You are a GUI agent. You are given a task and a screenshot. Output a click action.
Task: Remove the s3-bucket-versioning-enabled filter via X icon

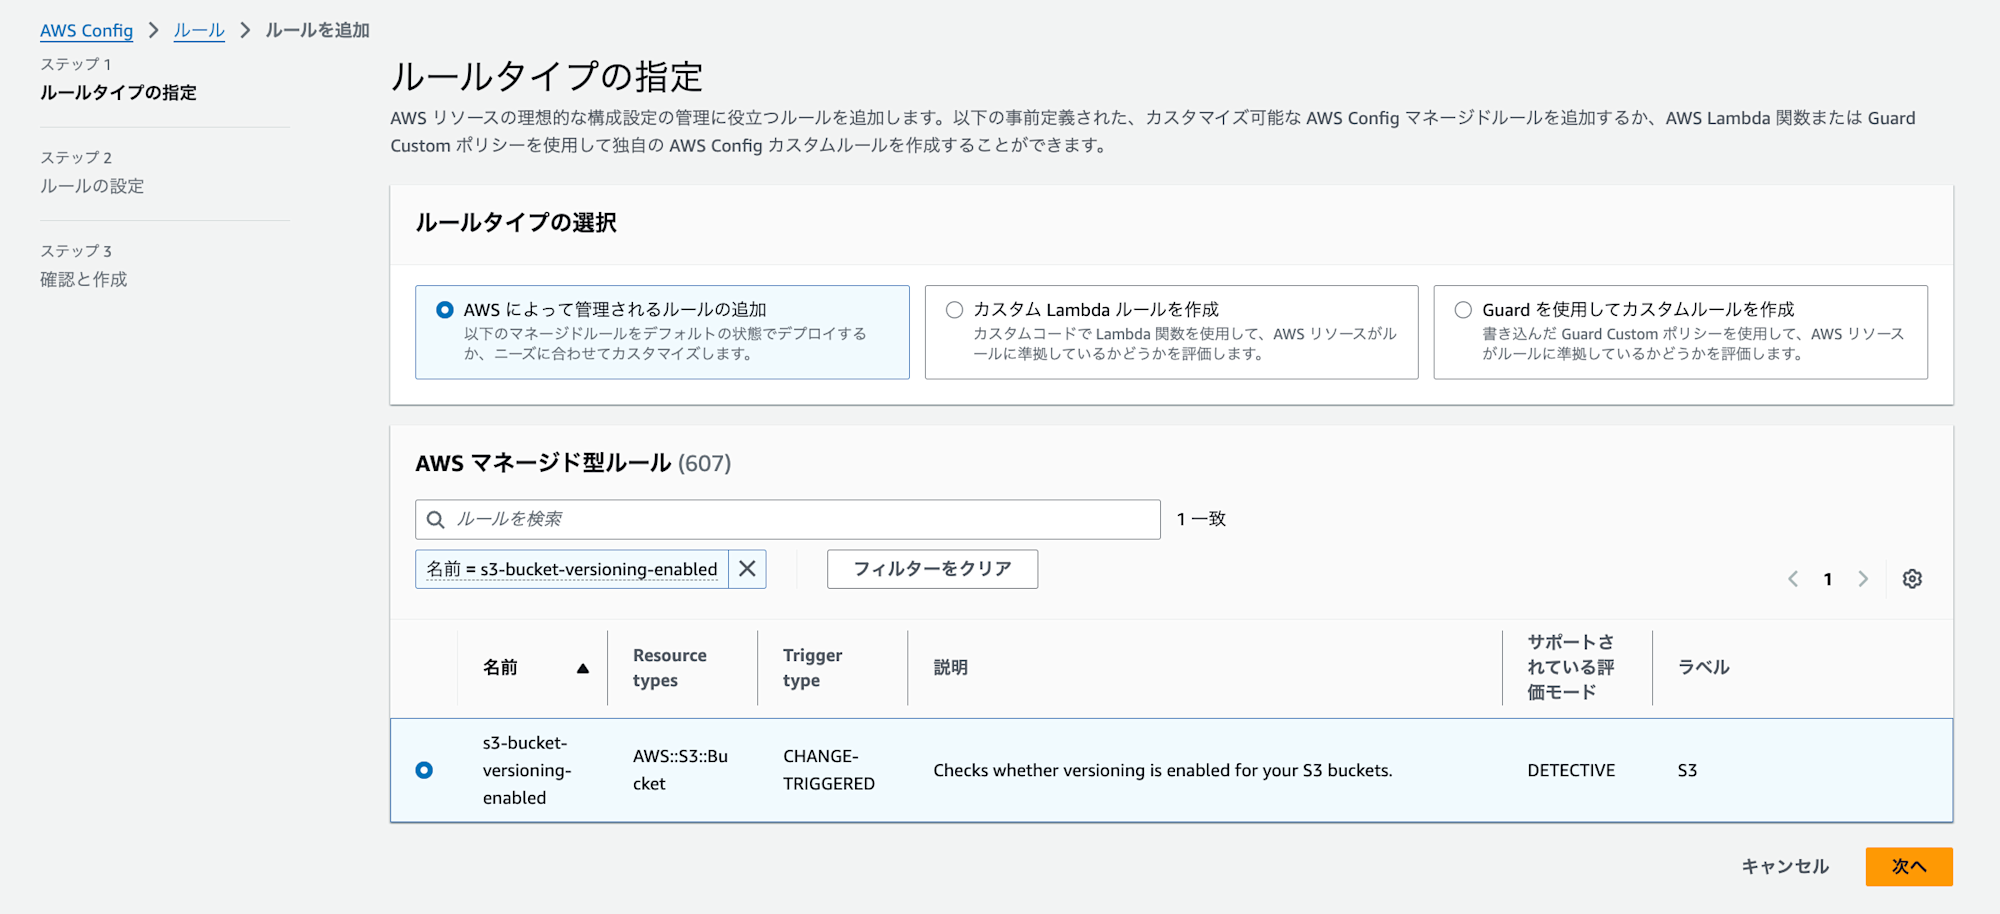747,569
